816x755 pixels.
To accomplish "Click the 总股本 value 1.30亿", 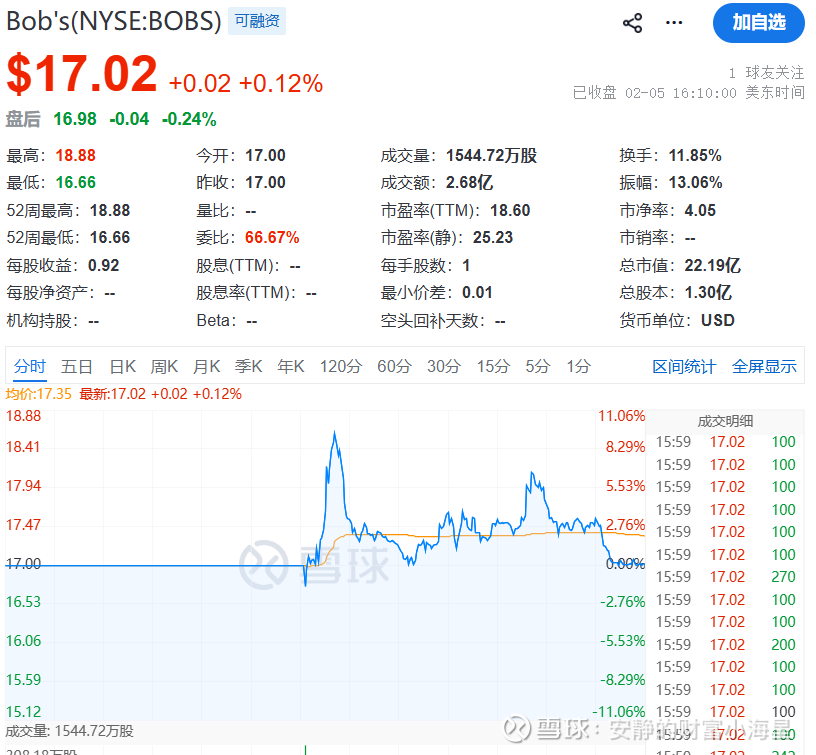I will 708,292.
